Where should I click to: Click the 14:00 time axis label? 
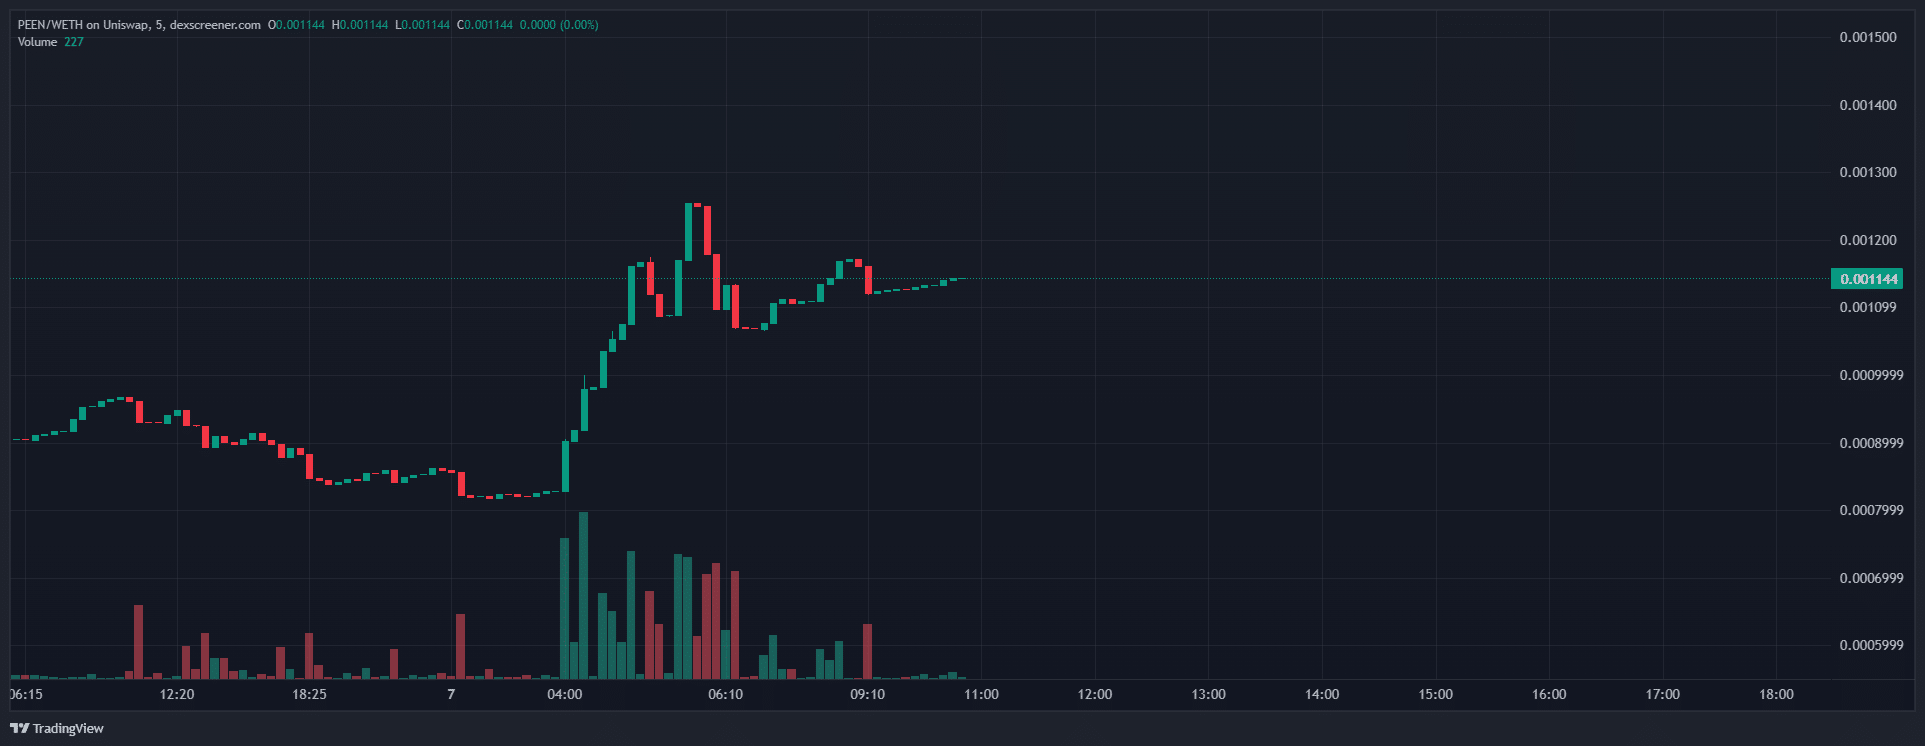coord(1322,694)
